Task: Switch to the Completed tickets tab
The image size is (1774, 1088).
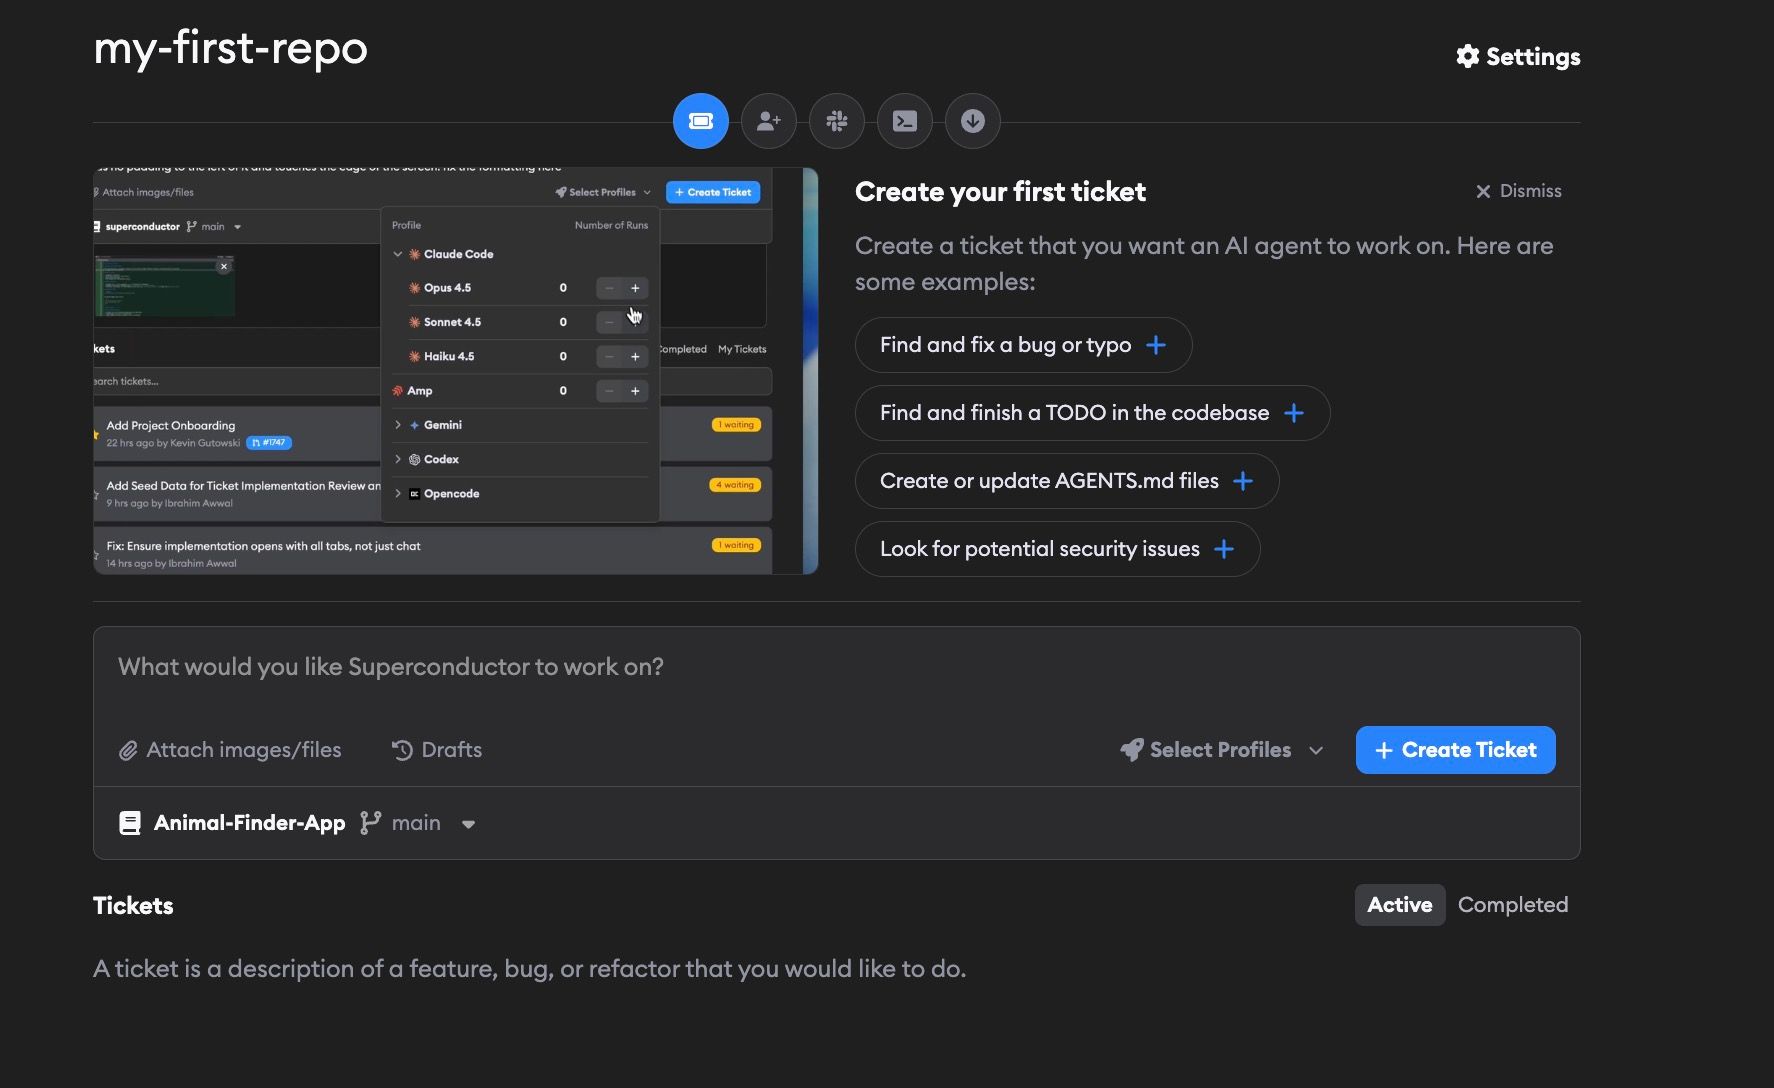Action: (1513, 905)
